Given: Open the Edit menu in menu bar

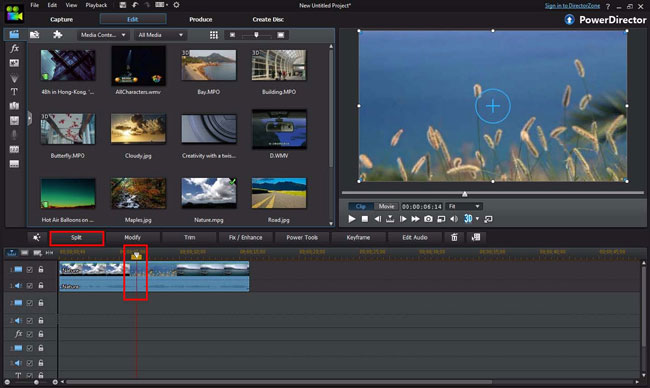Looking at the screenshot, I should 52,5.
